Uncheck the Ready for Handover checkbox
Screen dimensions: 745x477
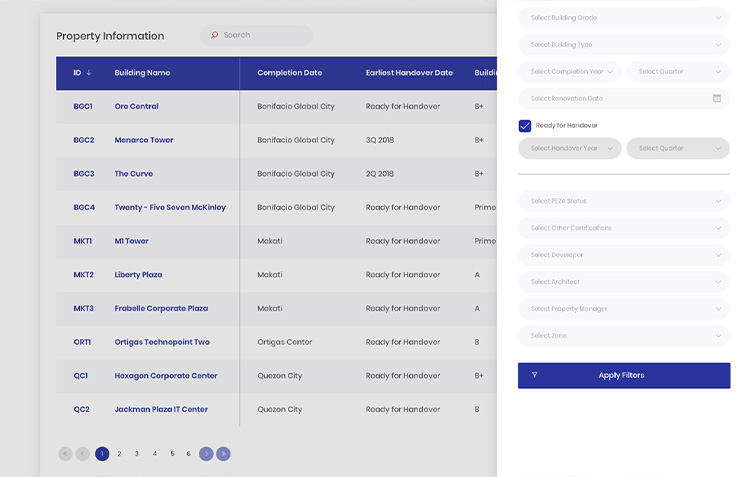[525, 126]
